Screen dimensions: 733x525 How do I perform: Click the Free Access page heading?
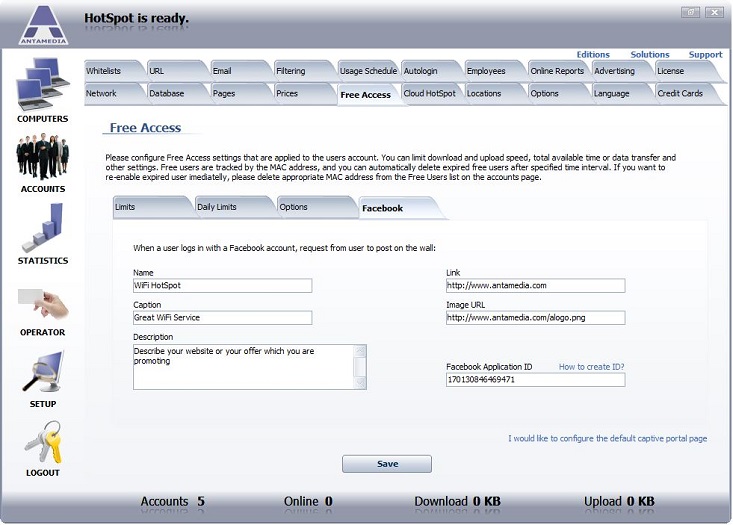click(145, 128)
